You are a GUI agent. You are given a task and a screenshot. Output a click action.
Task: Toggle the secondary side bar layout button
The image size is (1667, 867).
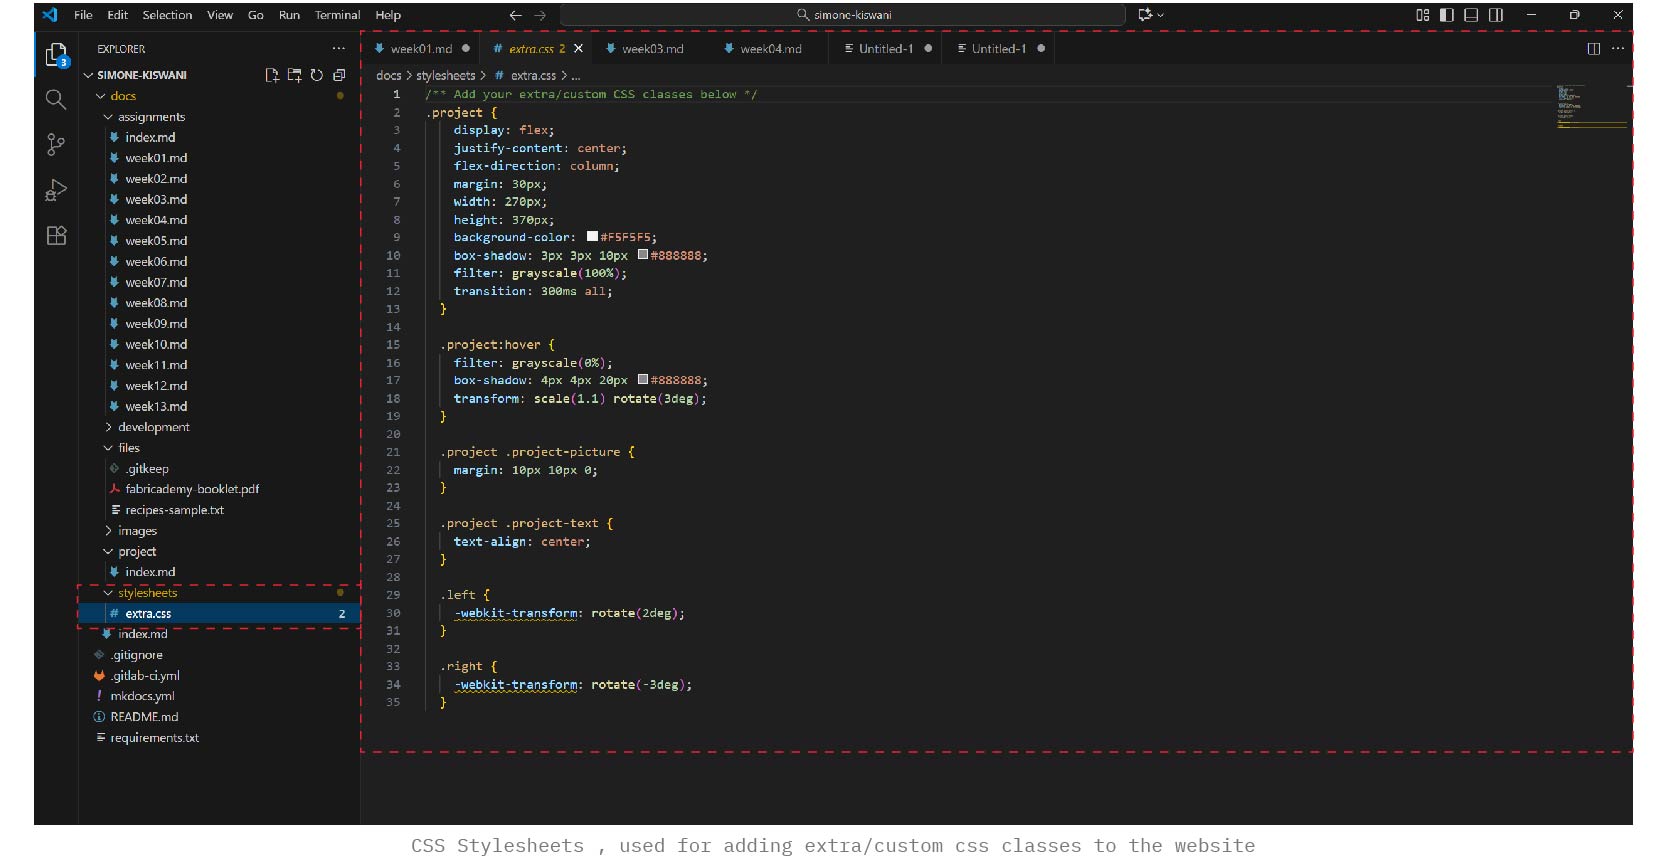tap(1496, 15)
